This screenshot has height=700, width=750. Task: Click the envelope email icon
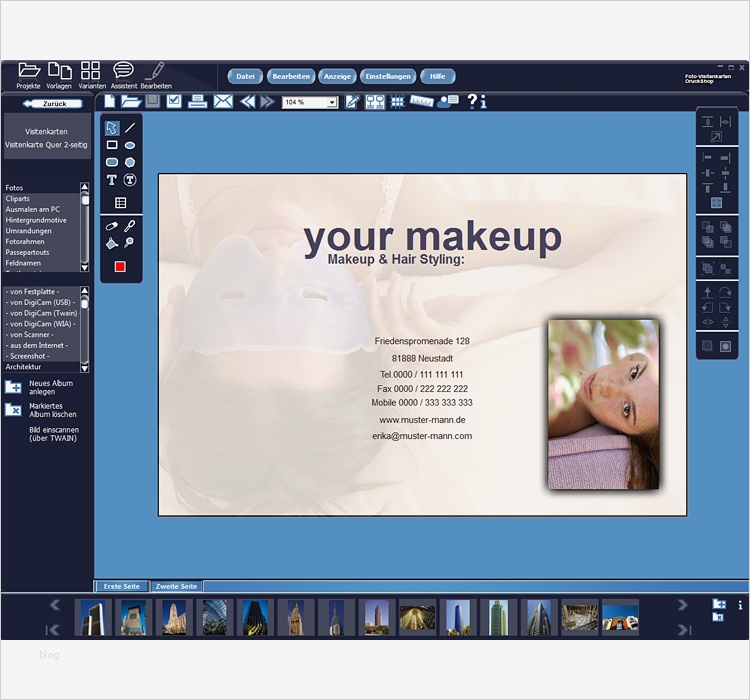click(222, 101)
